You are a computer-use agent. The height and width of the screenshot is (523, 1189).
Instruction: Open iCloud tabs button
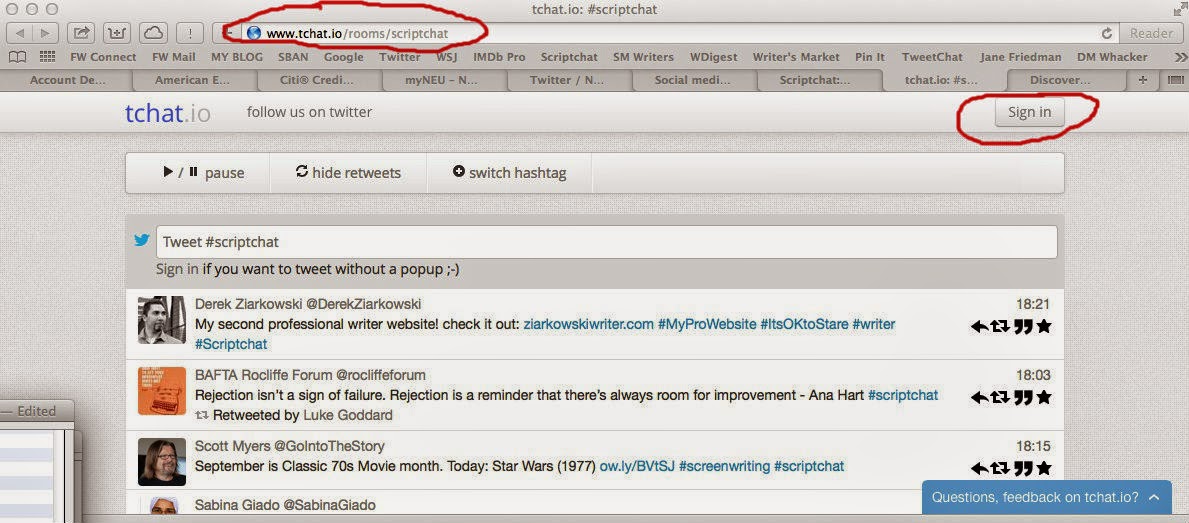(154, 33)
